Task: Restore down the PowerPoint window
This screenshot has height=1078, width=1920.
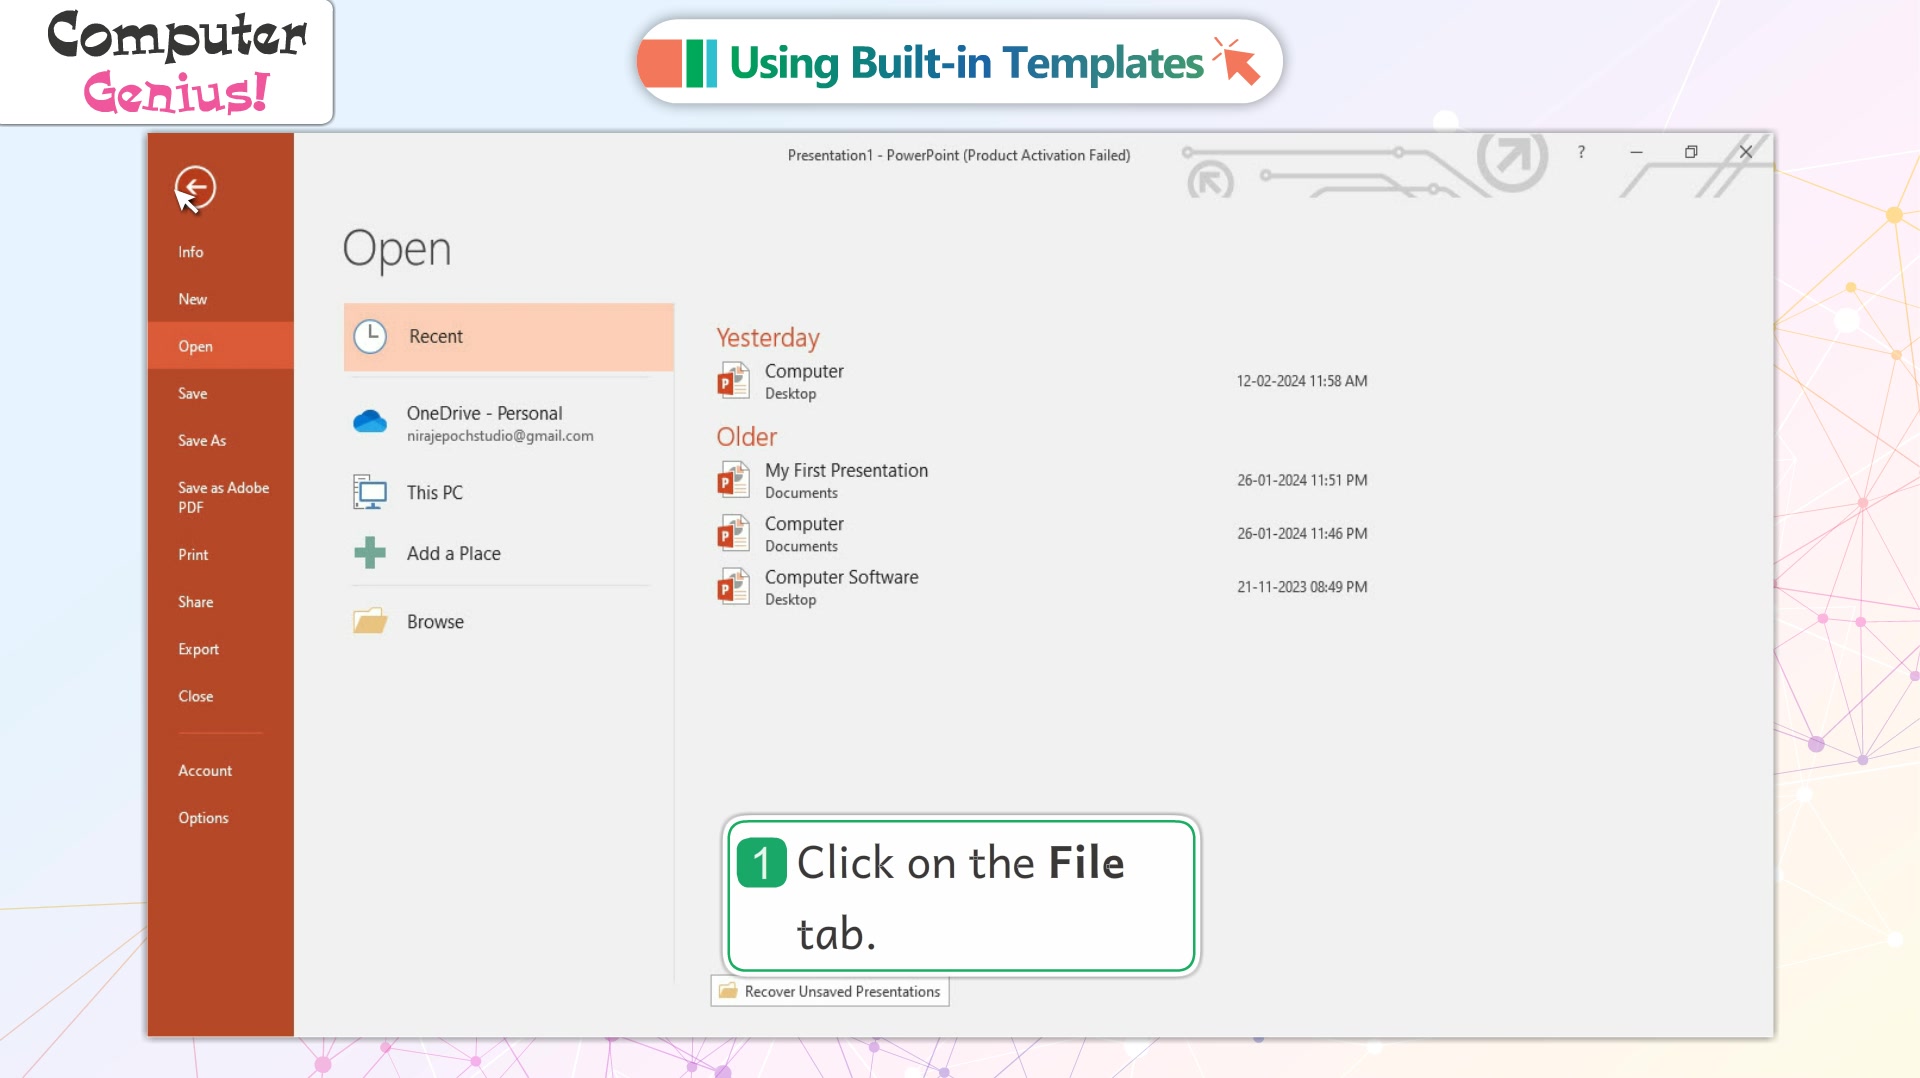Action: click(1691, 152)
